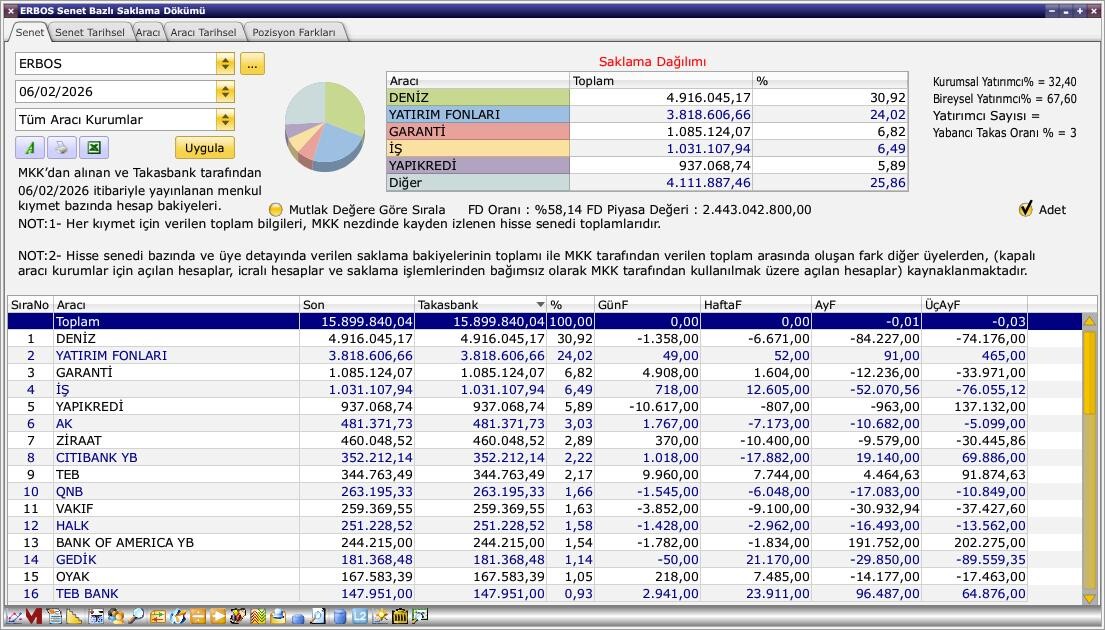The image size is (1105, 630).
Task: Open the ERBOS symbol dropdown
Action: pyautogui.click(x=225, y=64)
